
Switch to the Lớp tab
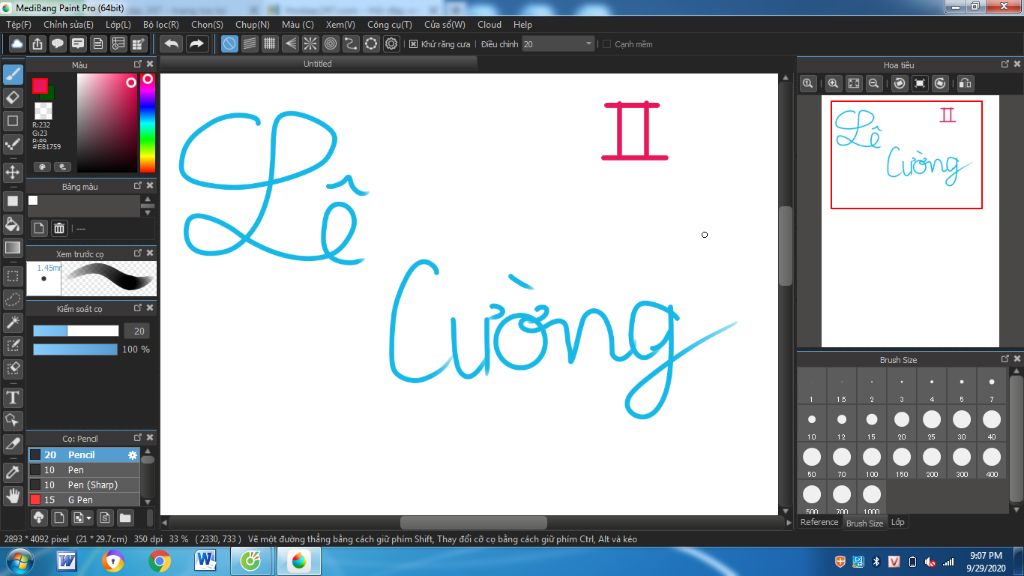tap(898, 522)
